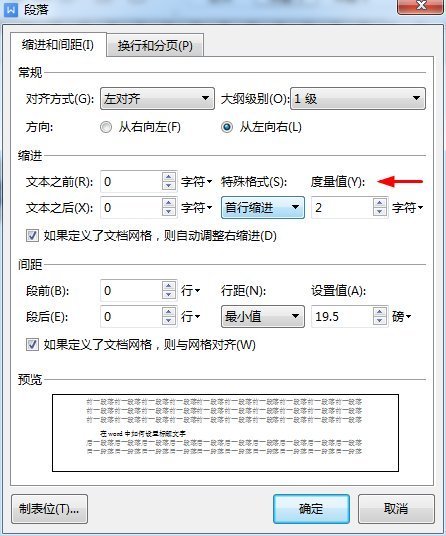Viewport: 446px width, 536px height.
Task: Decrease 文本之前 indent with down arrow
Action: point(169,186)
